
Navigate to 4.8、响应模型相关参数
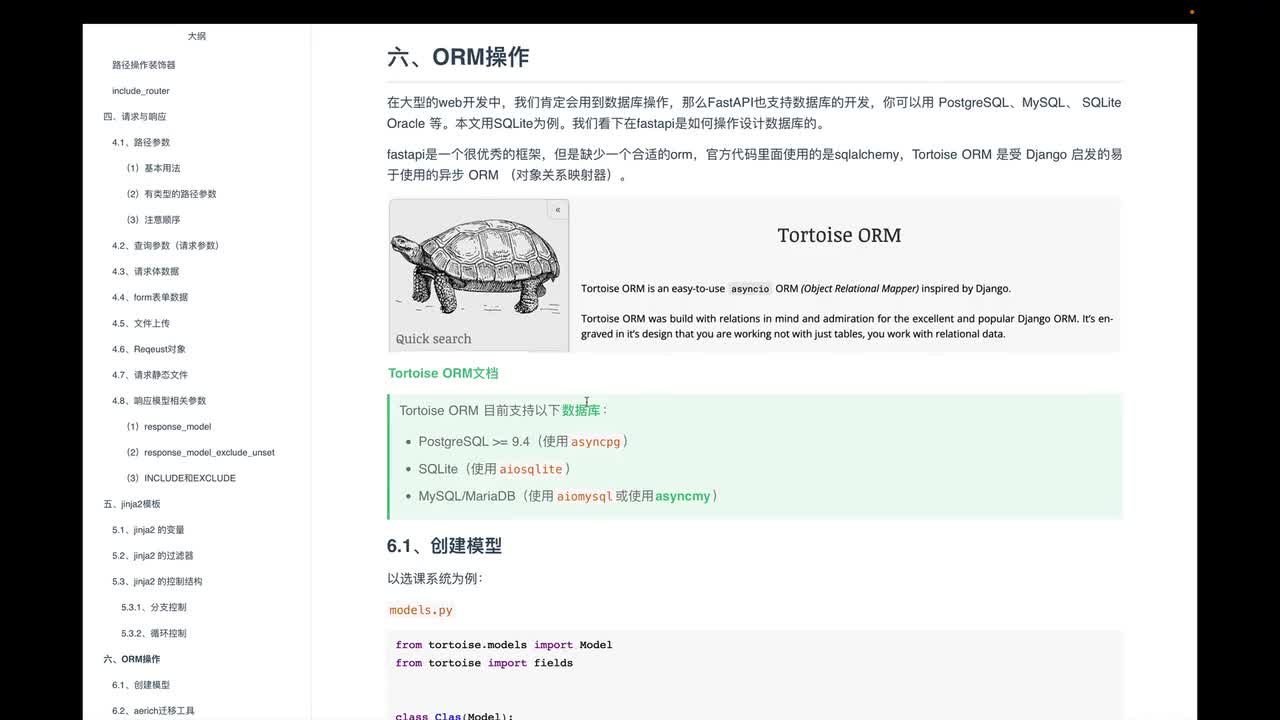point(159,401)
